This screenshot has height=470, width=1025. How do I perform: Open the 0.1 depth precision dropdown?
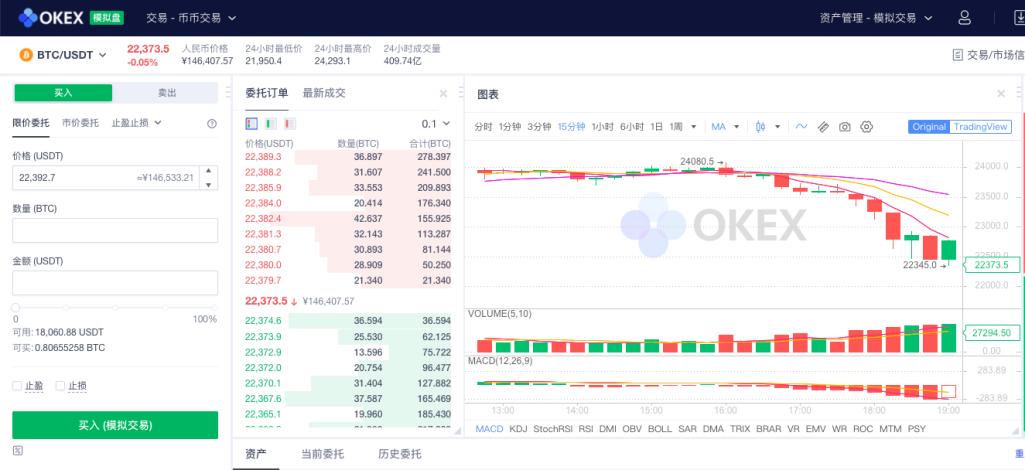(436, 124)
